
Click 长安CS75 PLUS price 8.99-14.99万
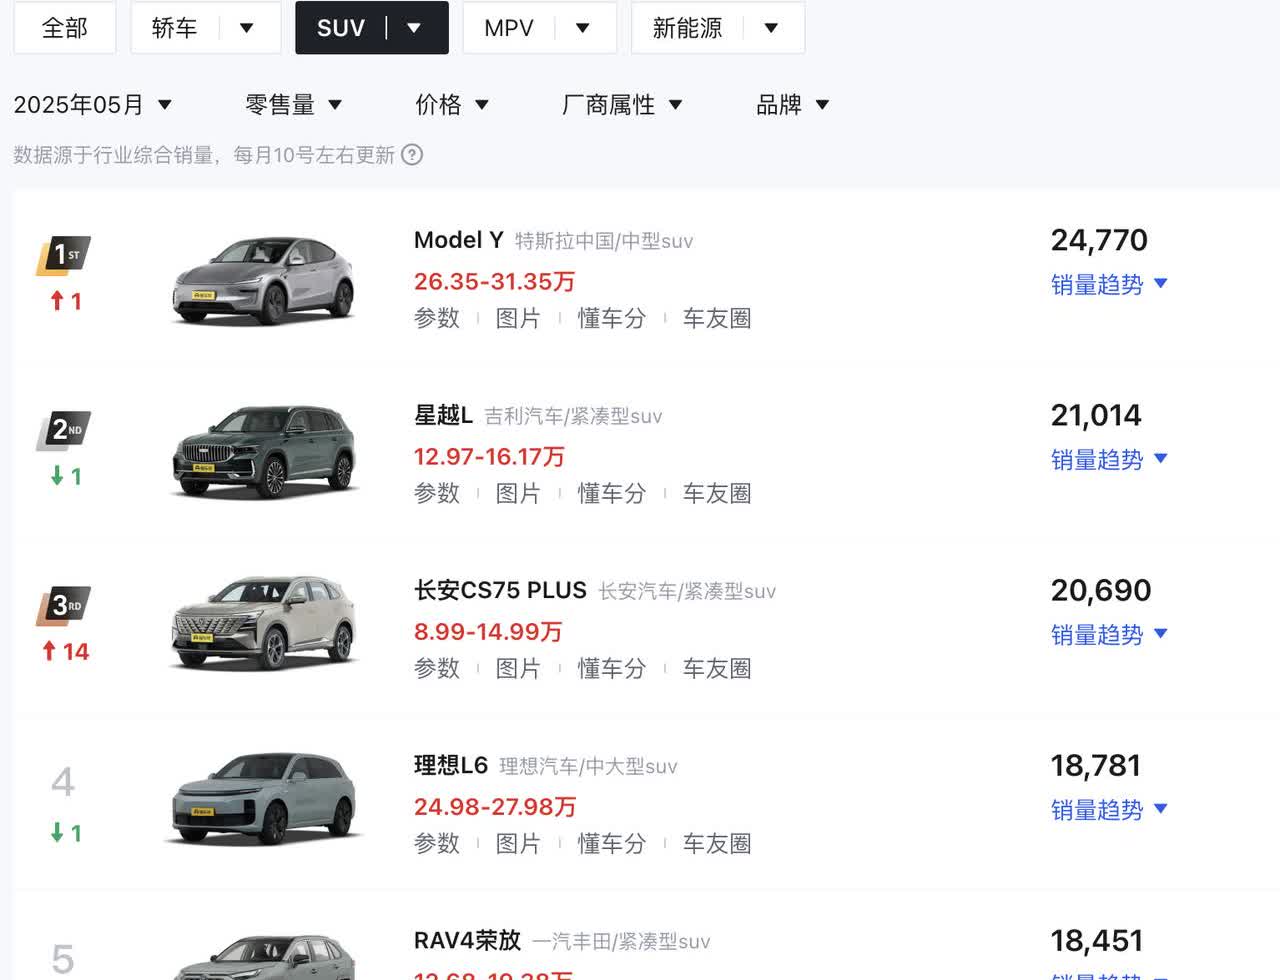488,632
